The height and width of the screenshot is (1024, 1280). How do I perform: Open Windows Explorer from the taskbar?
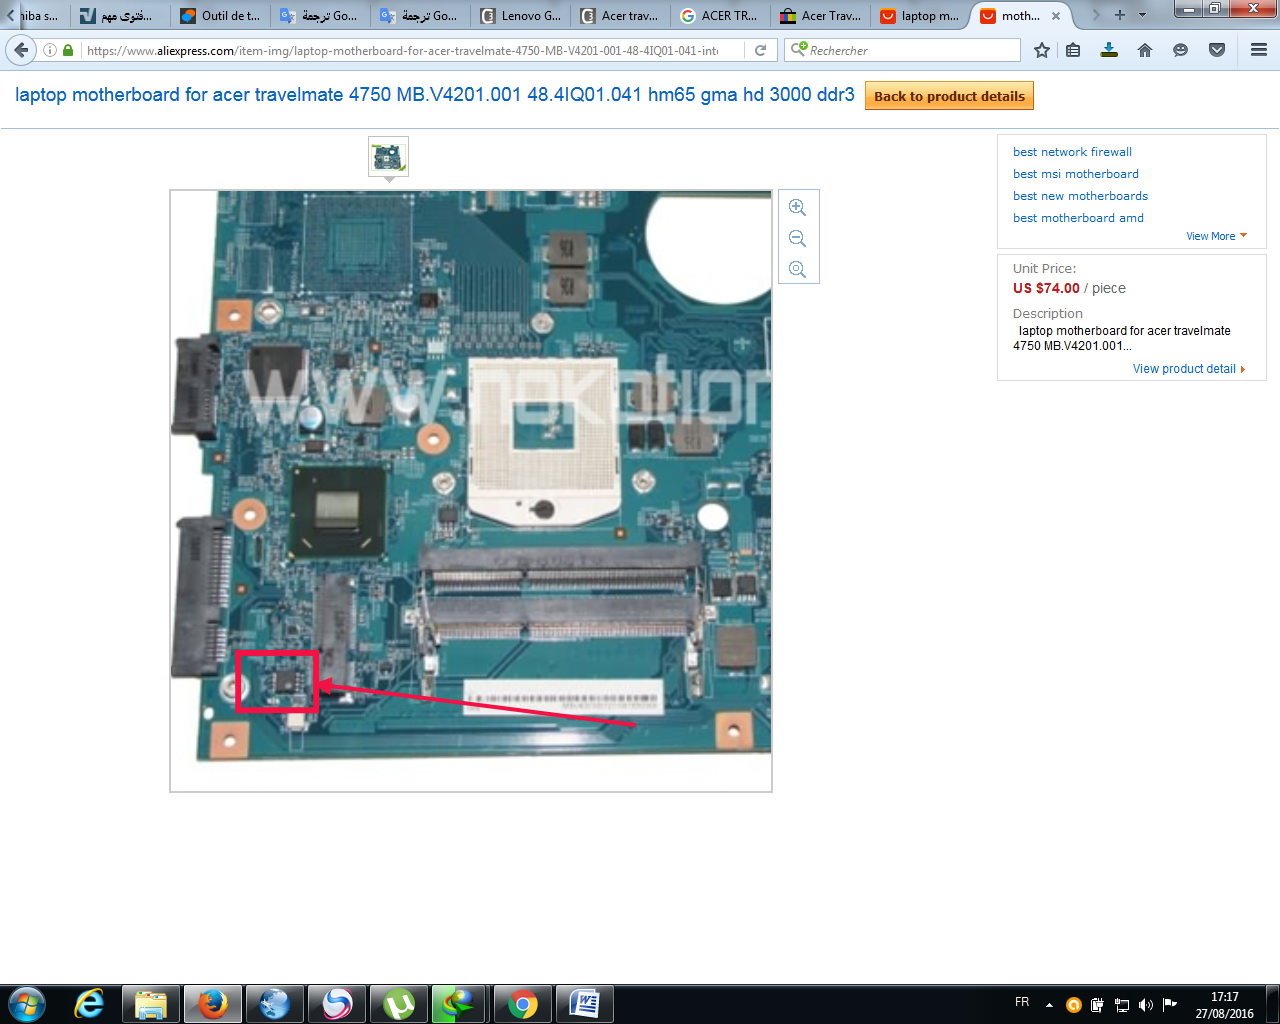click(150, 1004)
